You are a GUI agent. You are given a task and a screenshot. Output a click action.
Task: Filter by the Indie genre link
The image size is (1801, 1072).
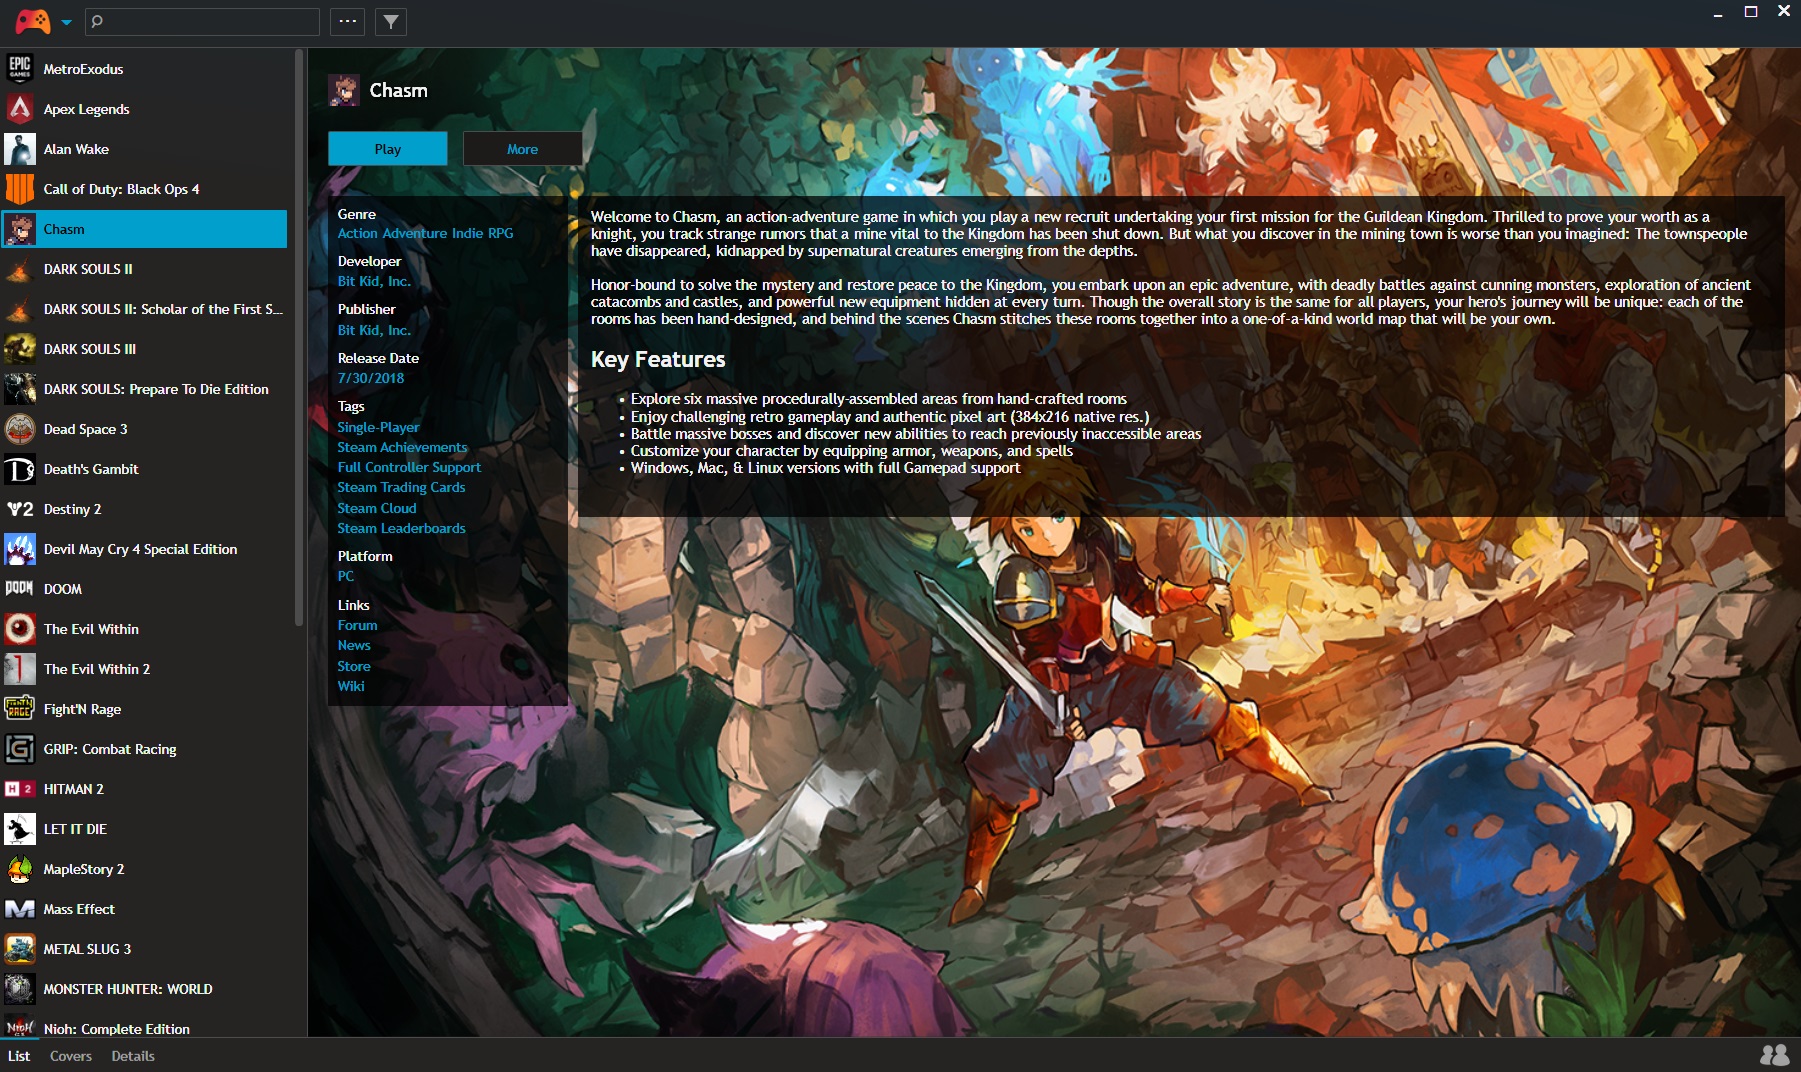coord(467,233)
